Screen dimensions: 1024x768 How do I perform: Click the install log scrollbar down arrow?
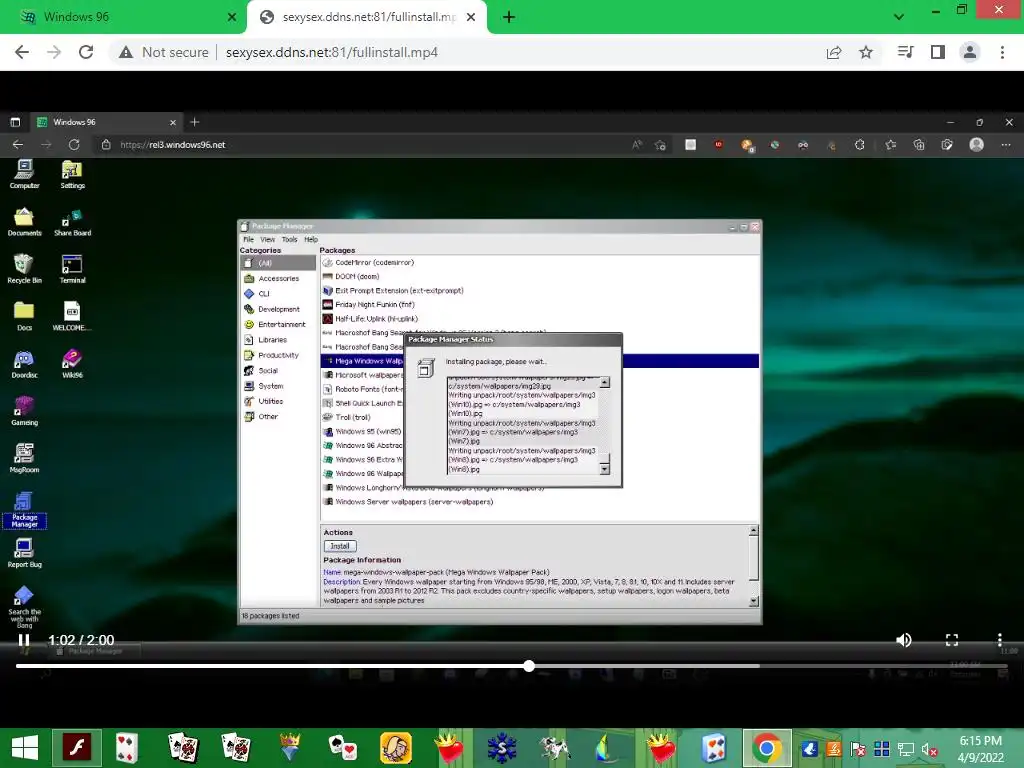point(605,469)
